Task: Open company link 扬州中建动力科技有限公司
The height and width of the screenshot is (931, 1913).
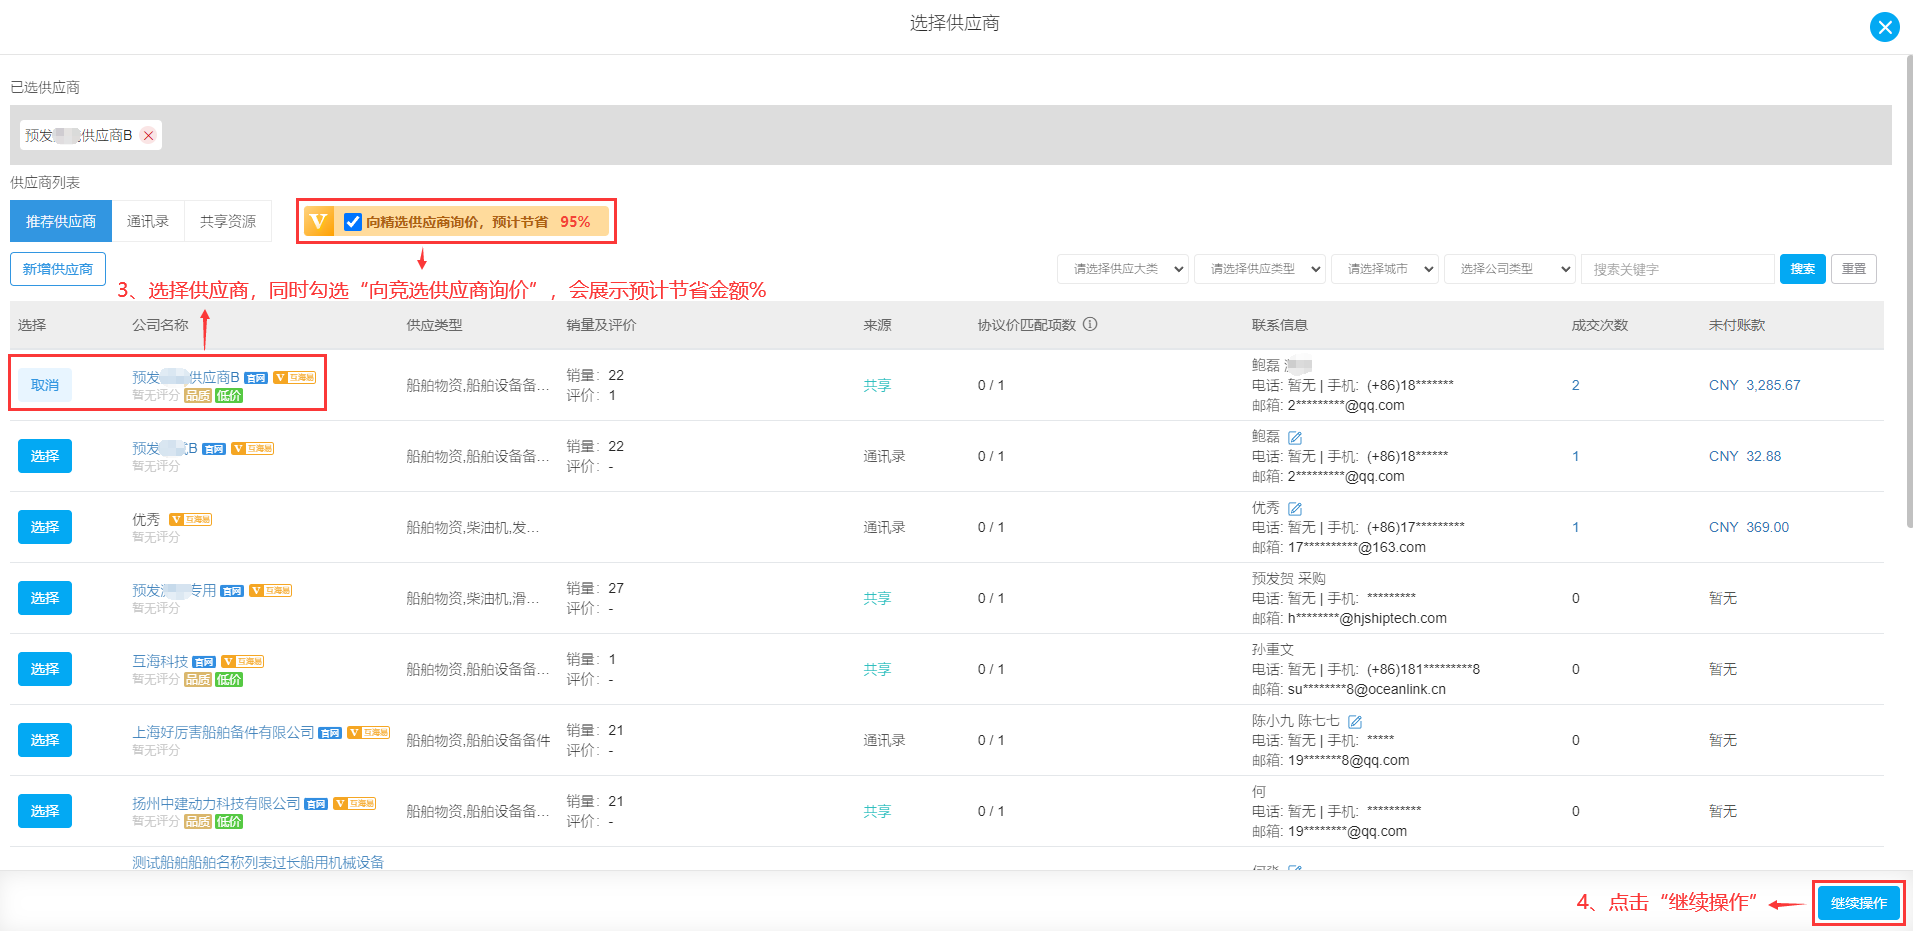Action: (x=216, y=803)
